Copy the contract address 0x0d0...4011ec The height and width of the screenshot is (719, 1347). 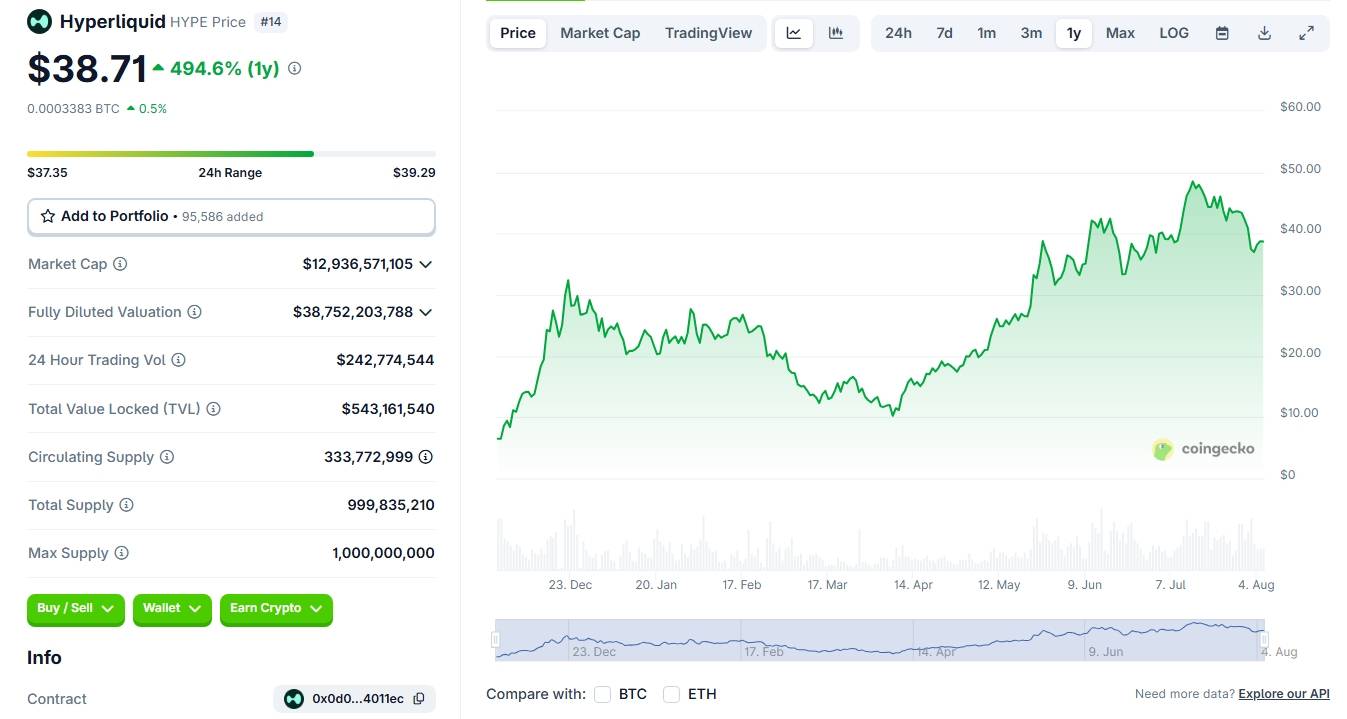click(419, 699)
